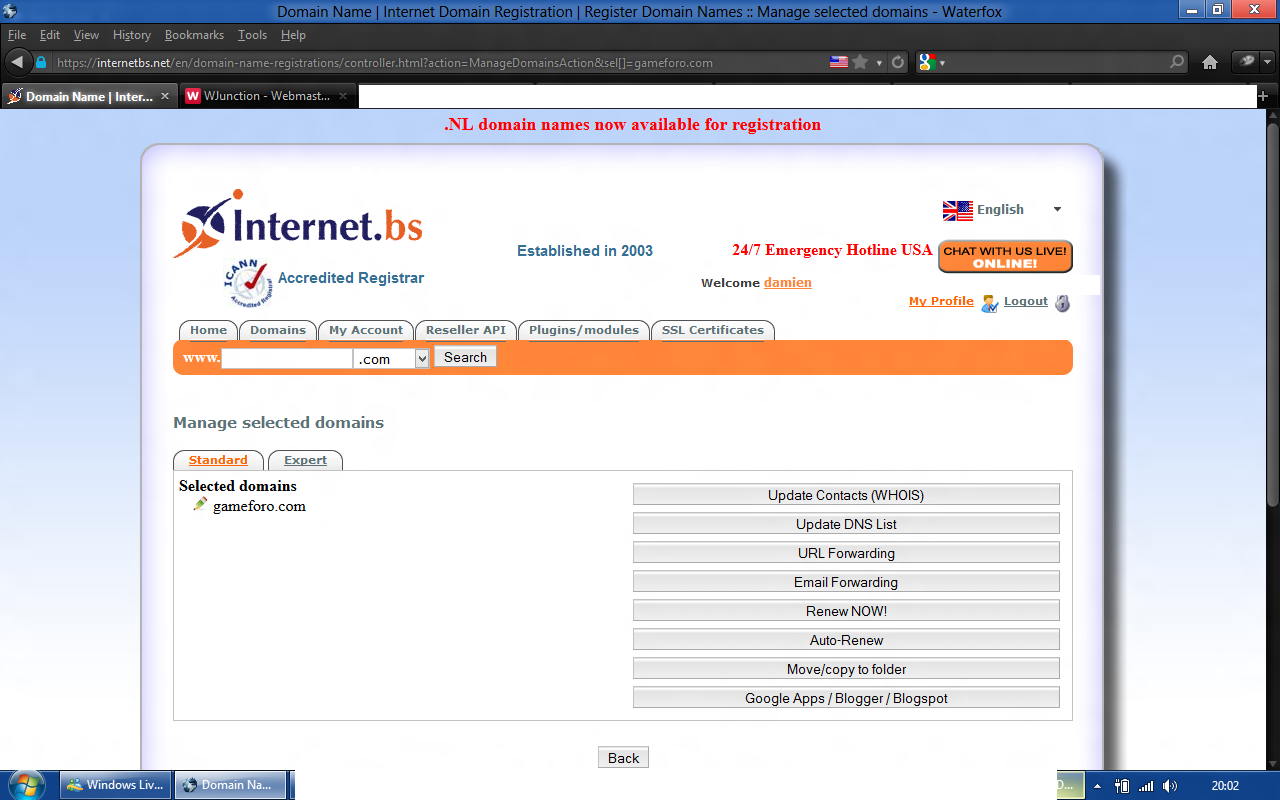This screenshot has width=1280, height=800.
Task: Click the padlock icon in the address bar
Action: [41, 62]
